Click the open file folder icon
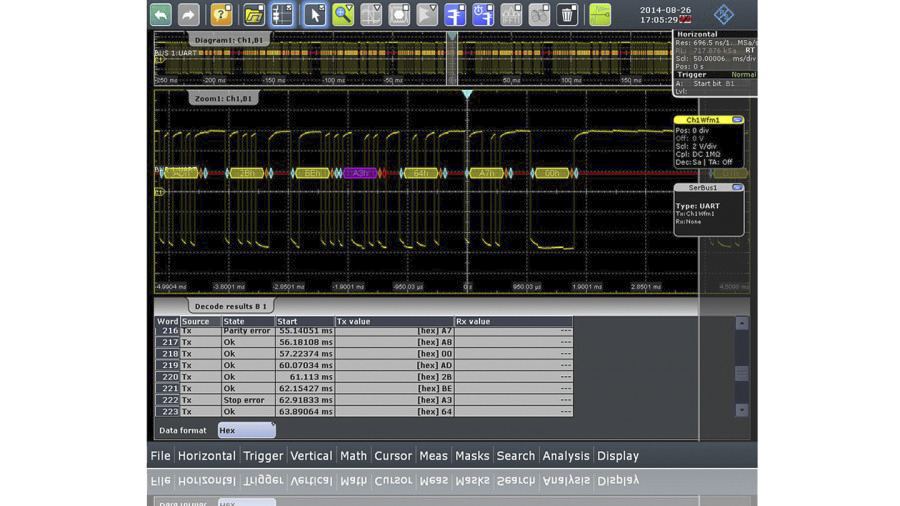Viewport: 900px width, 506px height. pos(254,14)
